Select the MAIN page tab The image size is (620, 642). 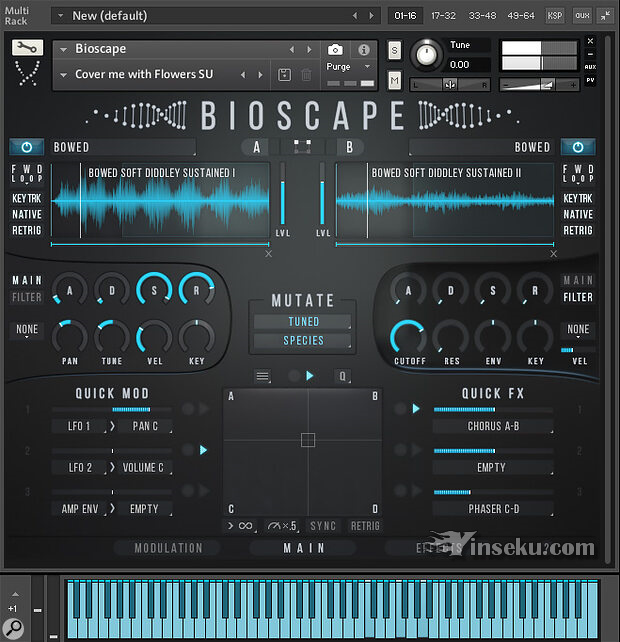[303, 548]
